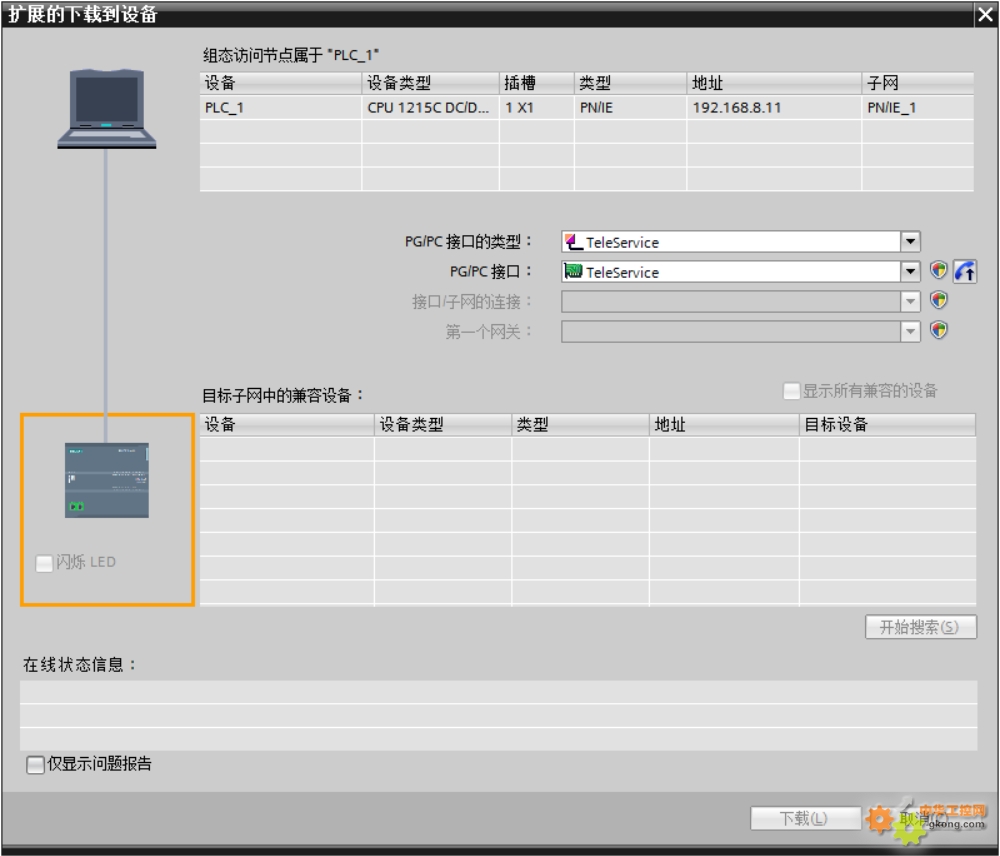Enable 显示所有兼容的设备 checkbox

tap(791, 391)
